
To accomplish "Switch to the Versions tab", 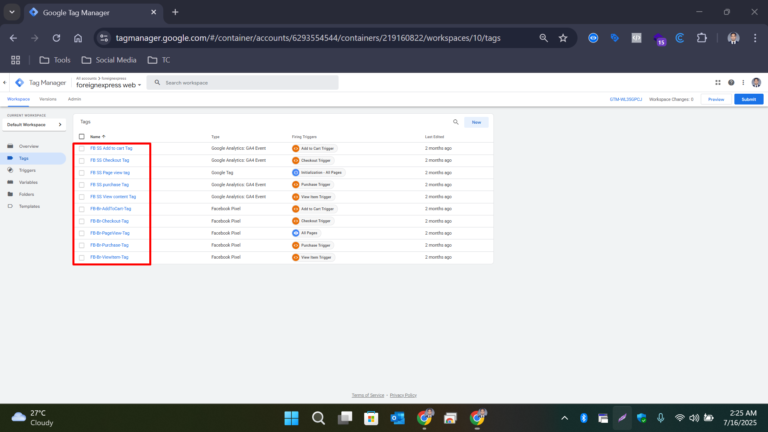I will coord(48,100).
